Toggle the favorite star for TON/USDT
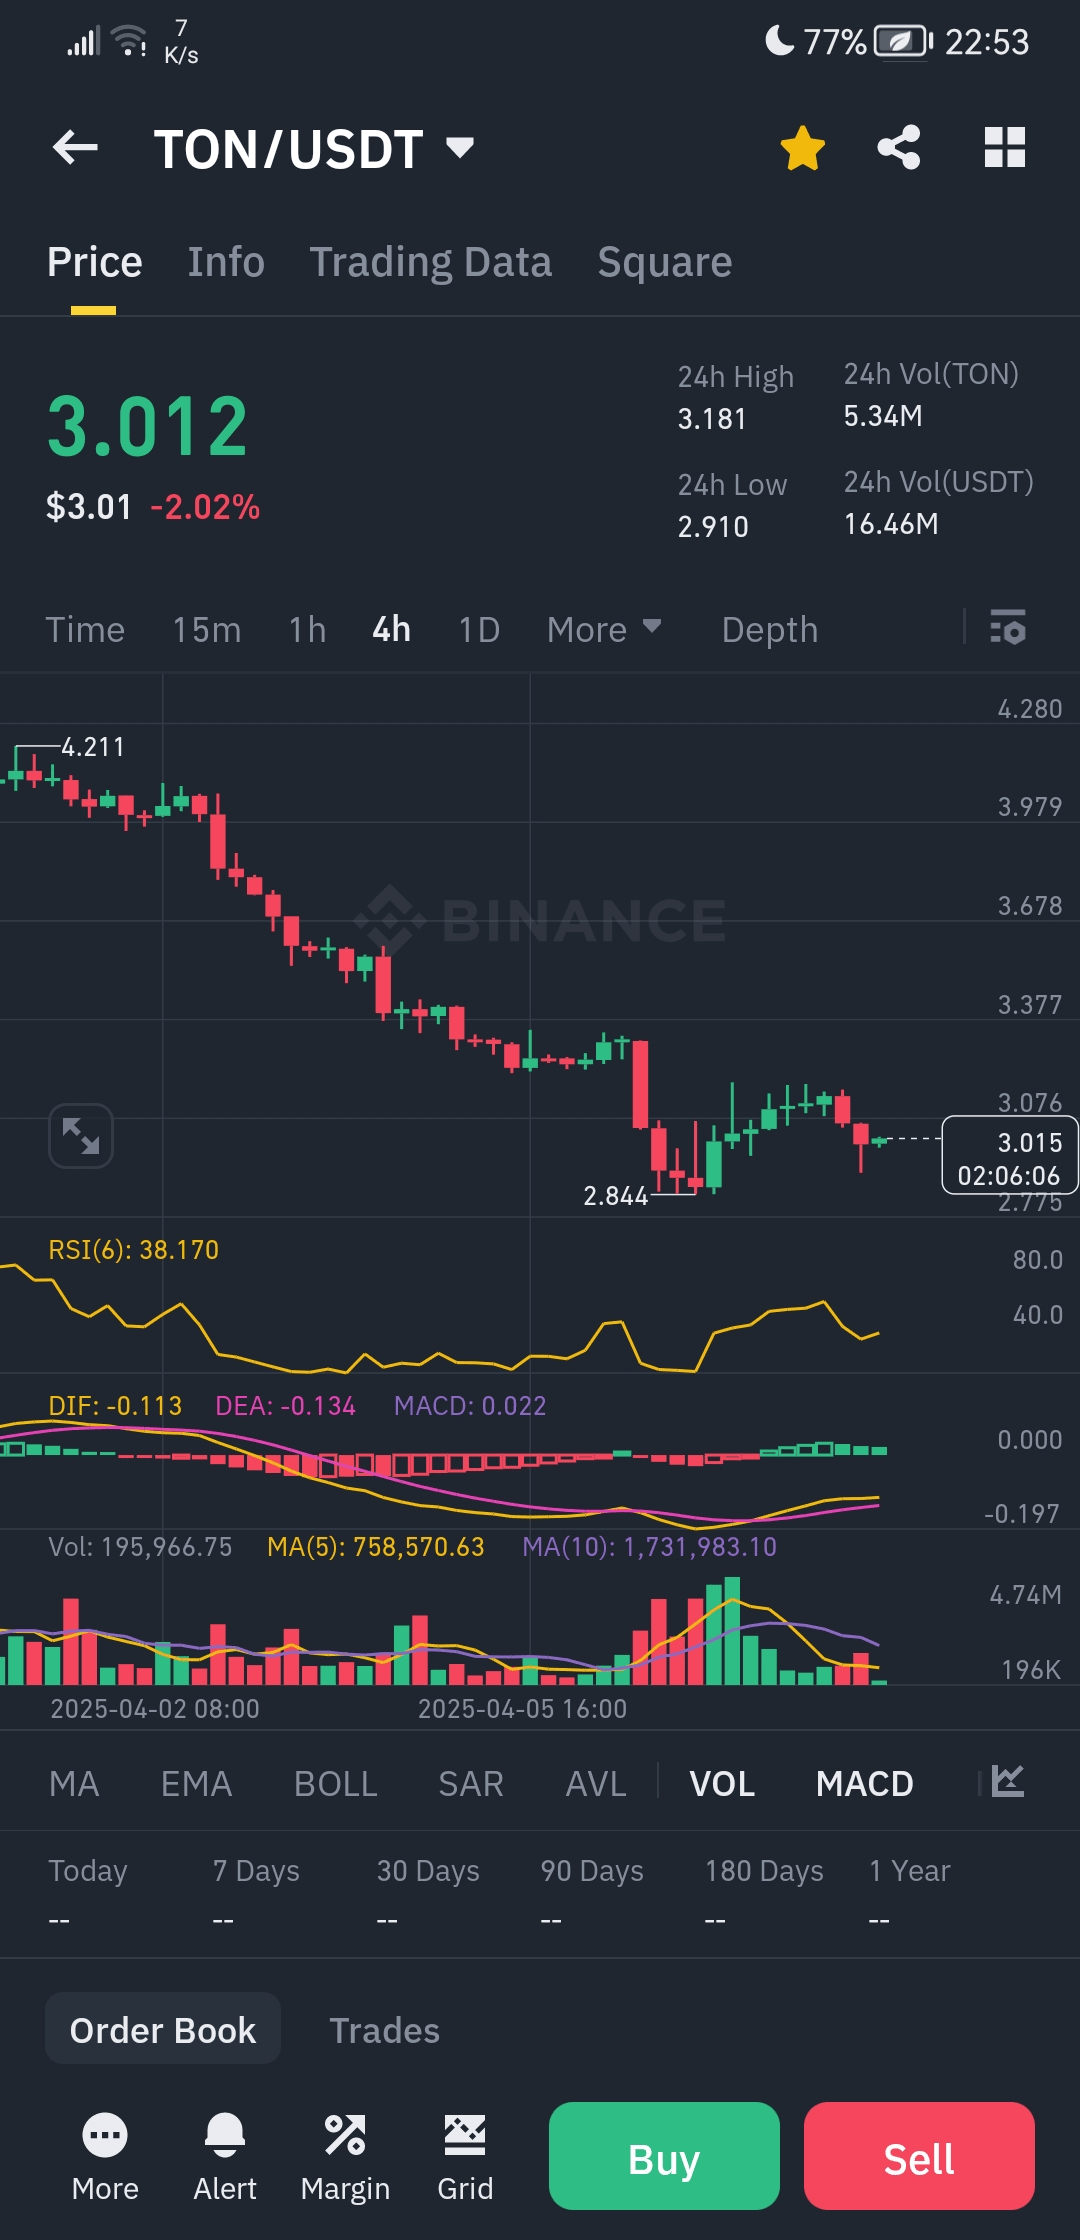 point(802,148)
